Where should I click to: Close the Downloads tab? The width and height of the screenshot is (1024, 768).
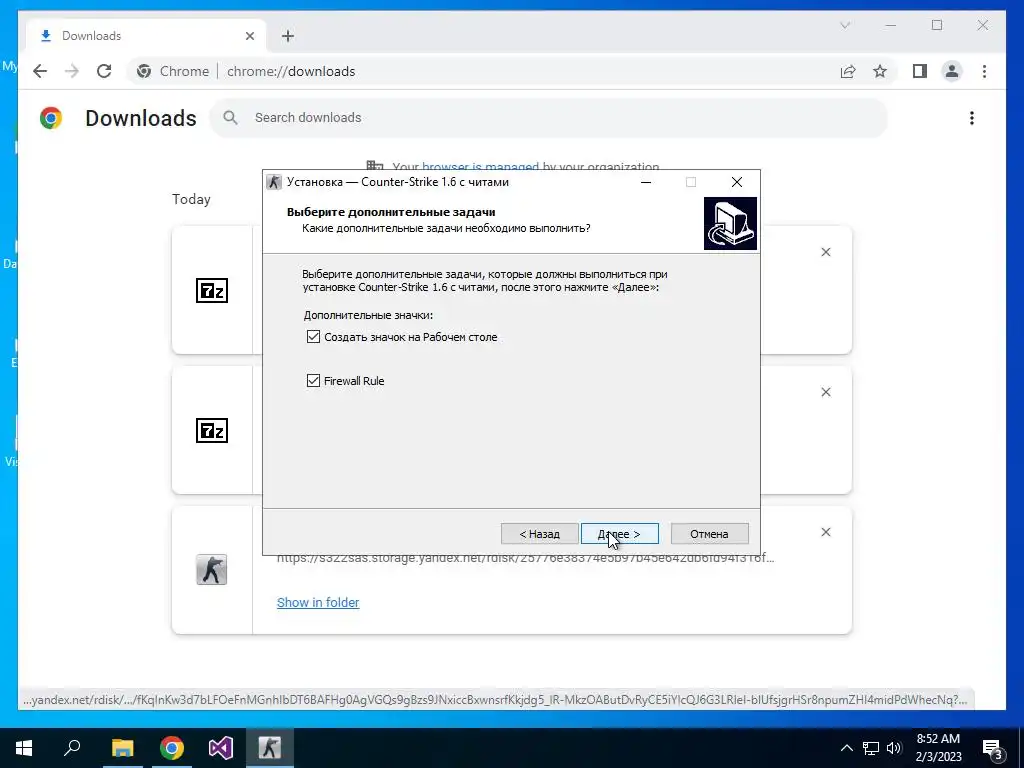pyautogui.click(x=249, y=36)
